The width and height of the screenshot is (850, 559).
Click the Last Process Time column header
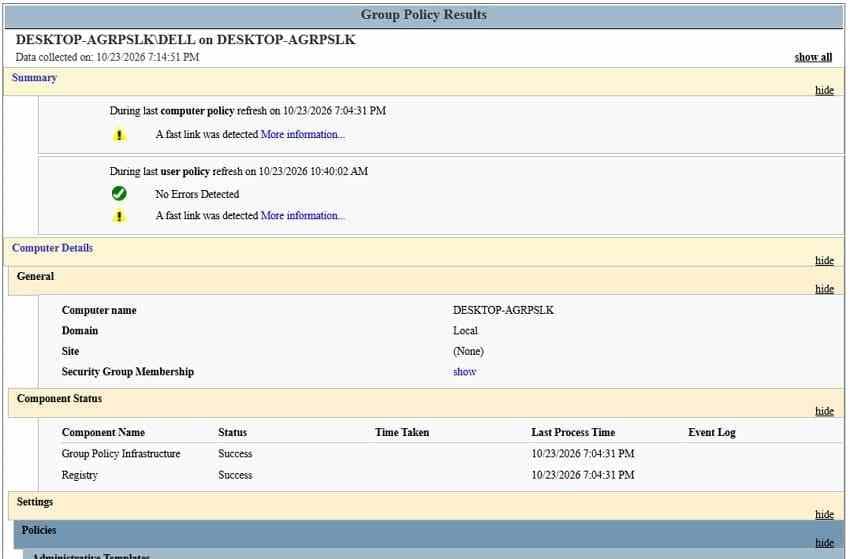[x=573, y=433]
